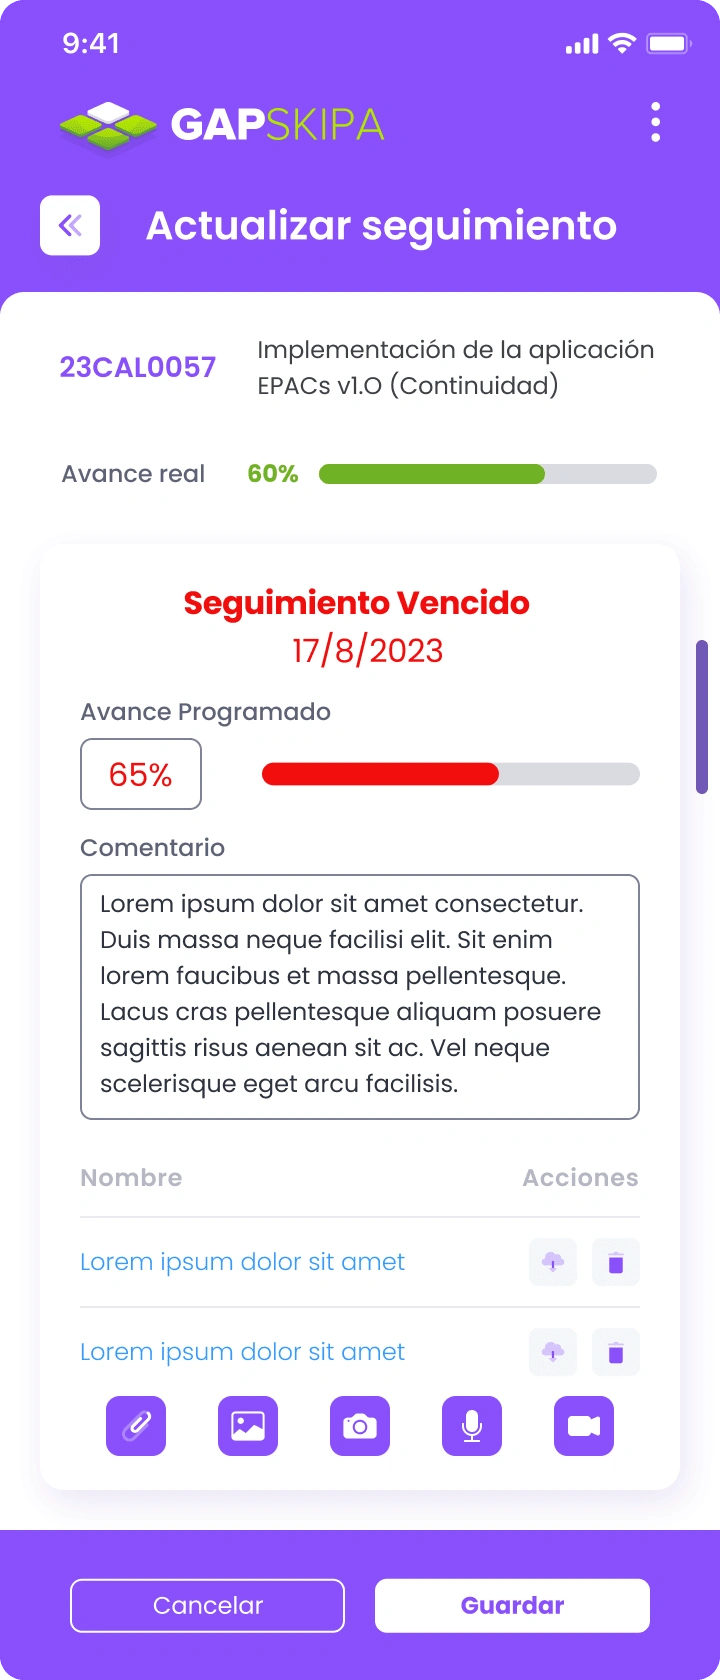Click the video camera icon

tap(584, 1426)
